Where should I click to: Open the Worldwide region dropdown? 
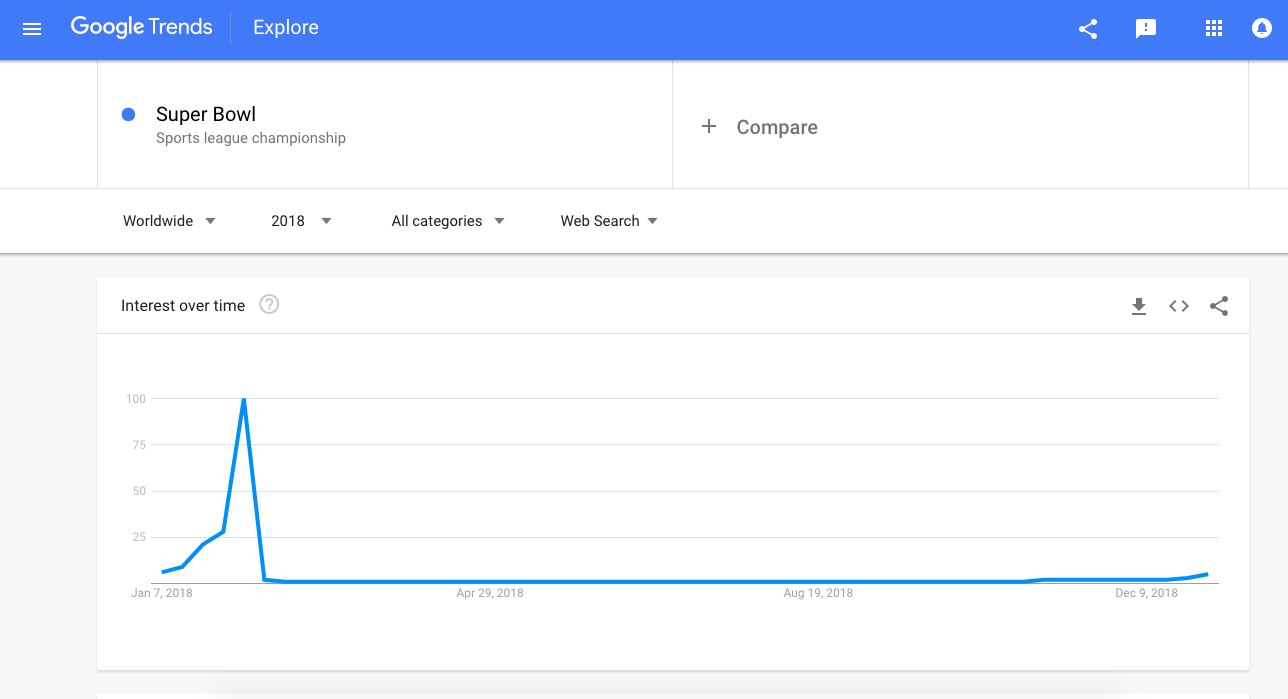click(x=169, y=220)
